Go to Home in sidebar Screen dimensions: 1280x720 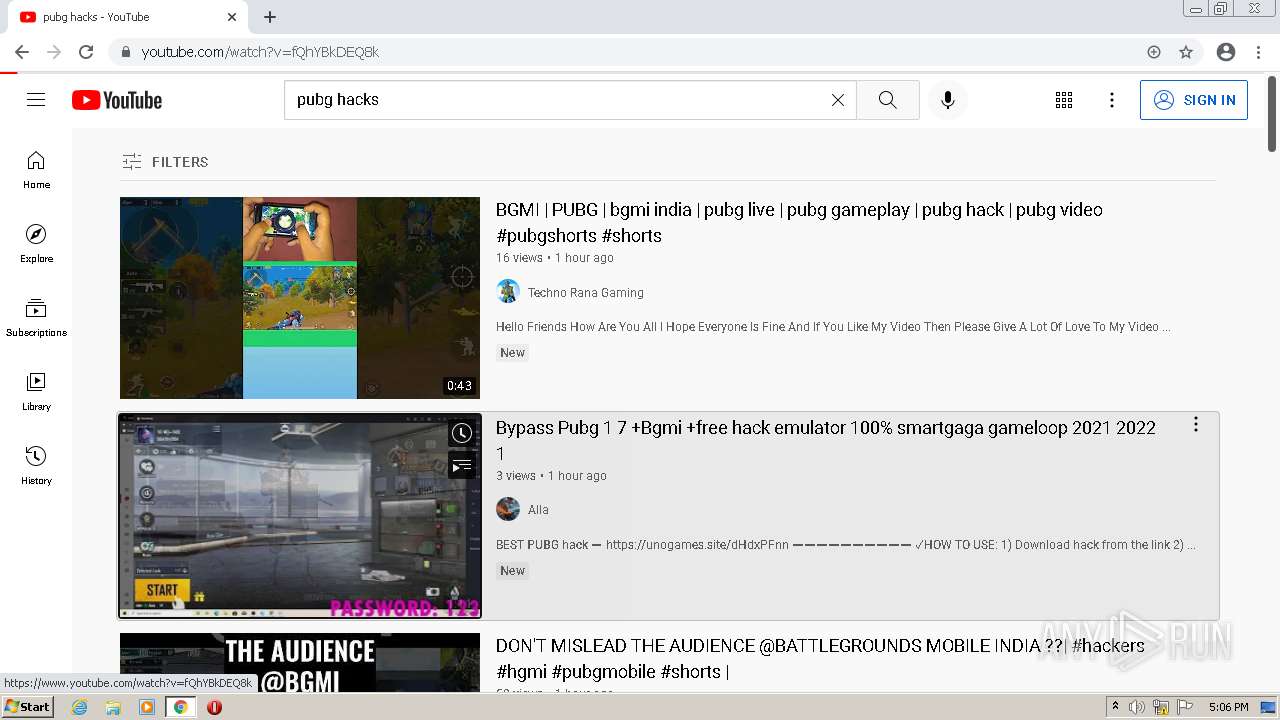[x=36, y=170]
